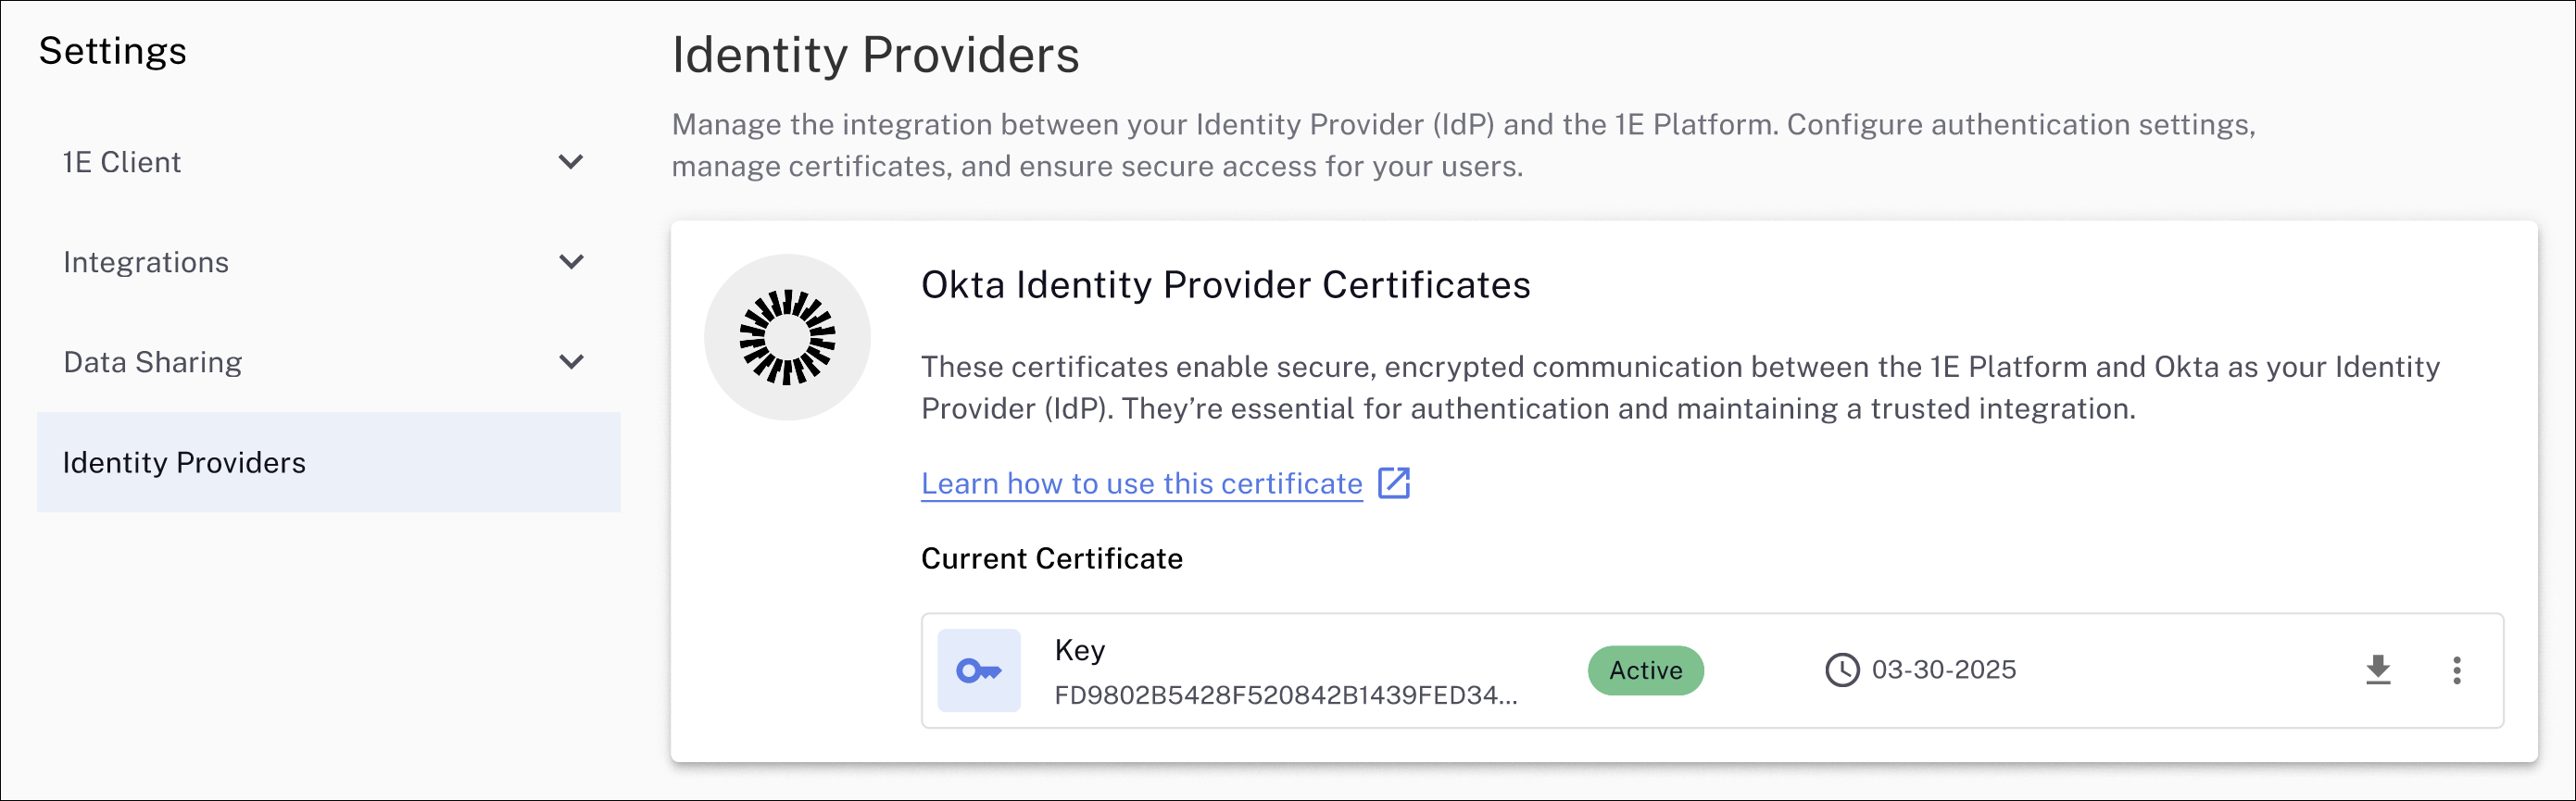Viewport: 2576px width, 801px height.
Task: Open the certificate three-dot menu
Action: (2456, 670)
